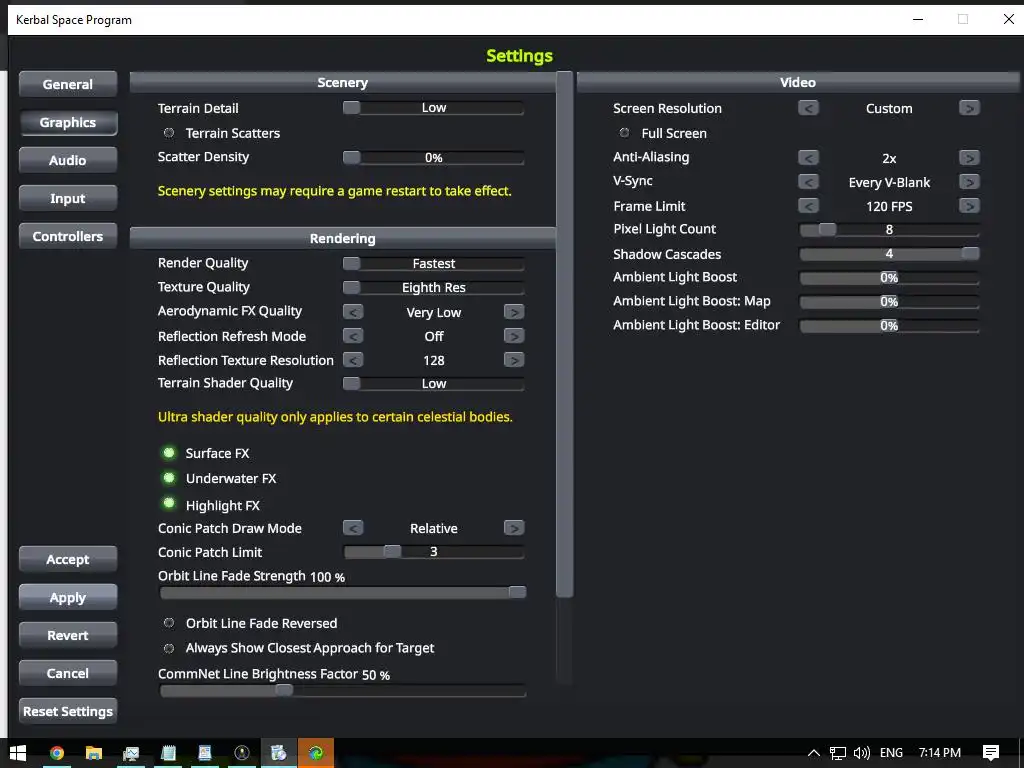Click the Orbit Line Fade Strength slider

tap(343, 592)
